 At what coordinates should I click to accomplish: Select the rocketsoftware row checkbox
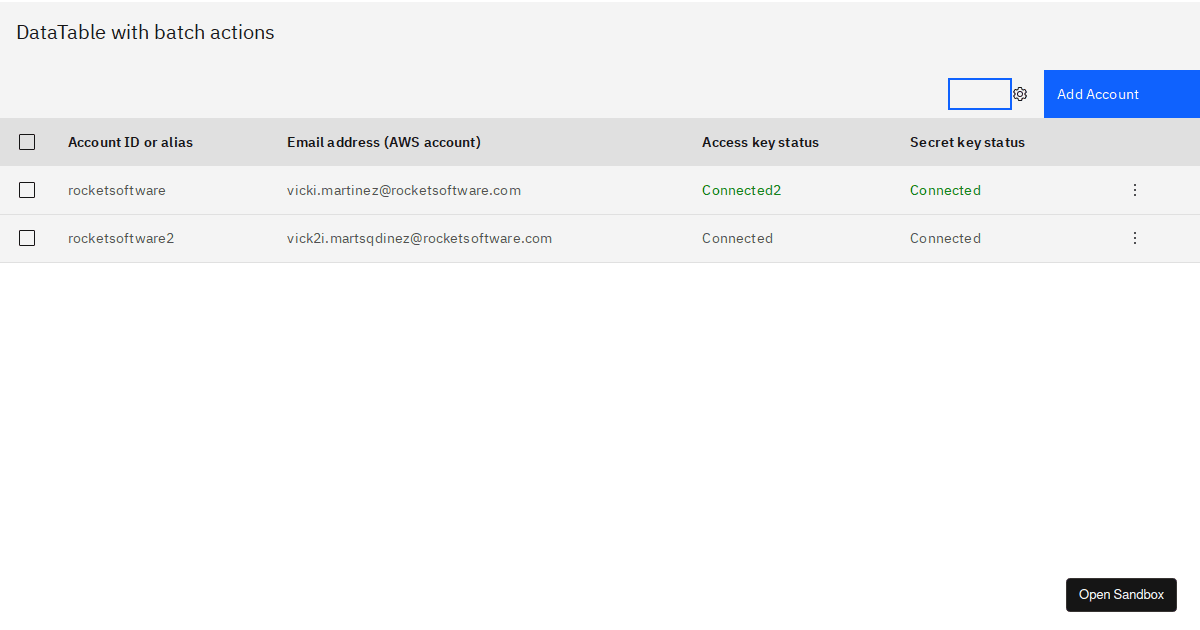[x=27, y=190]
